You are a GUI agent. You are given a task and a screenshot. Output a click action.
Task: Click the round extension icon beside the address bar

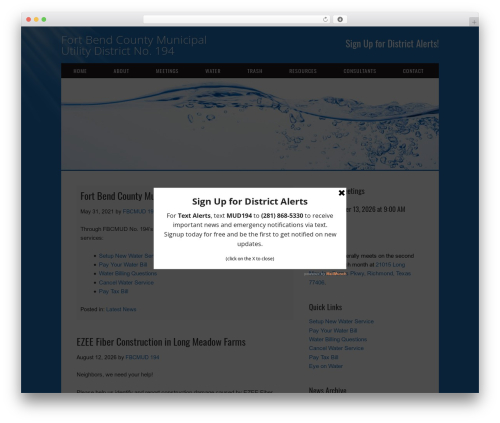click(x=340, y=19)
